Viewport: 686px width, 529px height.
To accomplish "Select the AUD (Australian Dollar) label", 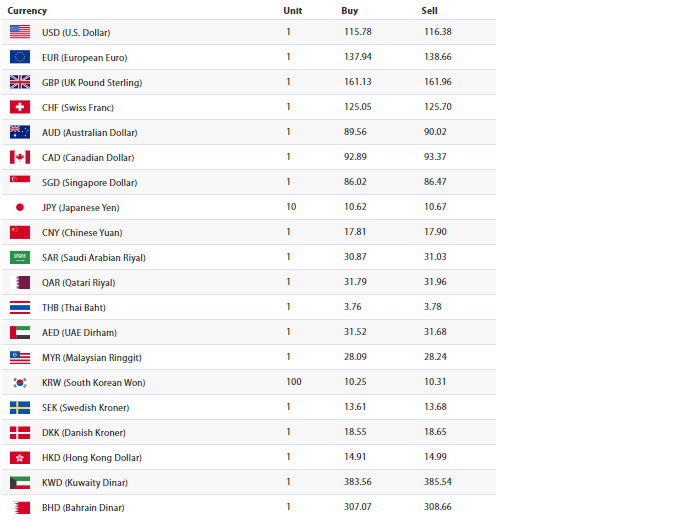I will pos(89,132).
